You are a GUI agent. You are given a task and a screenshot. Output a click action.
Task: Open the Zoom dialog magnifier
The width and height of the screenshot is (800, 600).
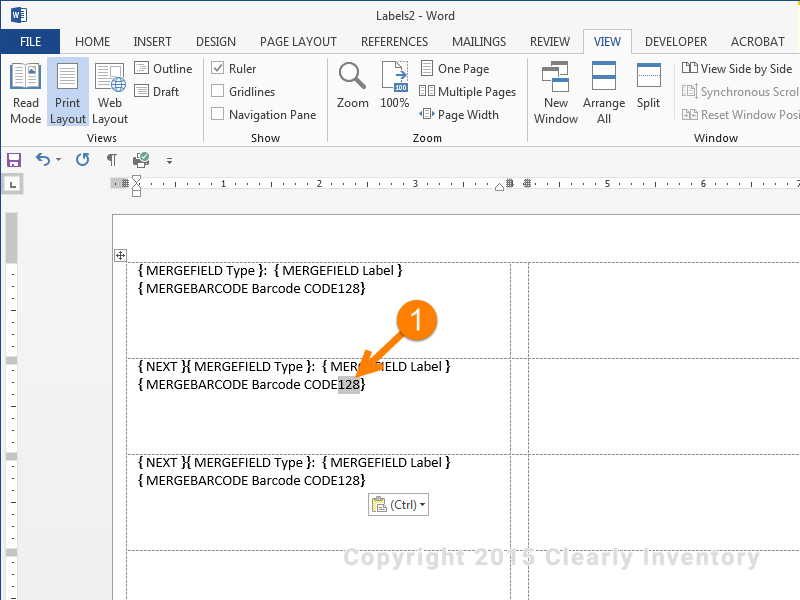pyautogui.click(x=353, y=86)
